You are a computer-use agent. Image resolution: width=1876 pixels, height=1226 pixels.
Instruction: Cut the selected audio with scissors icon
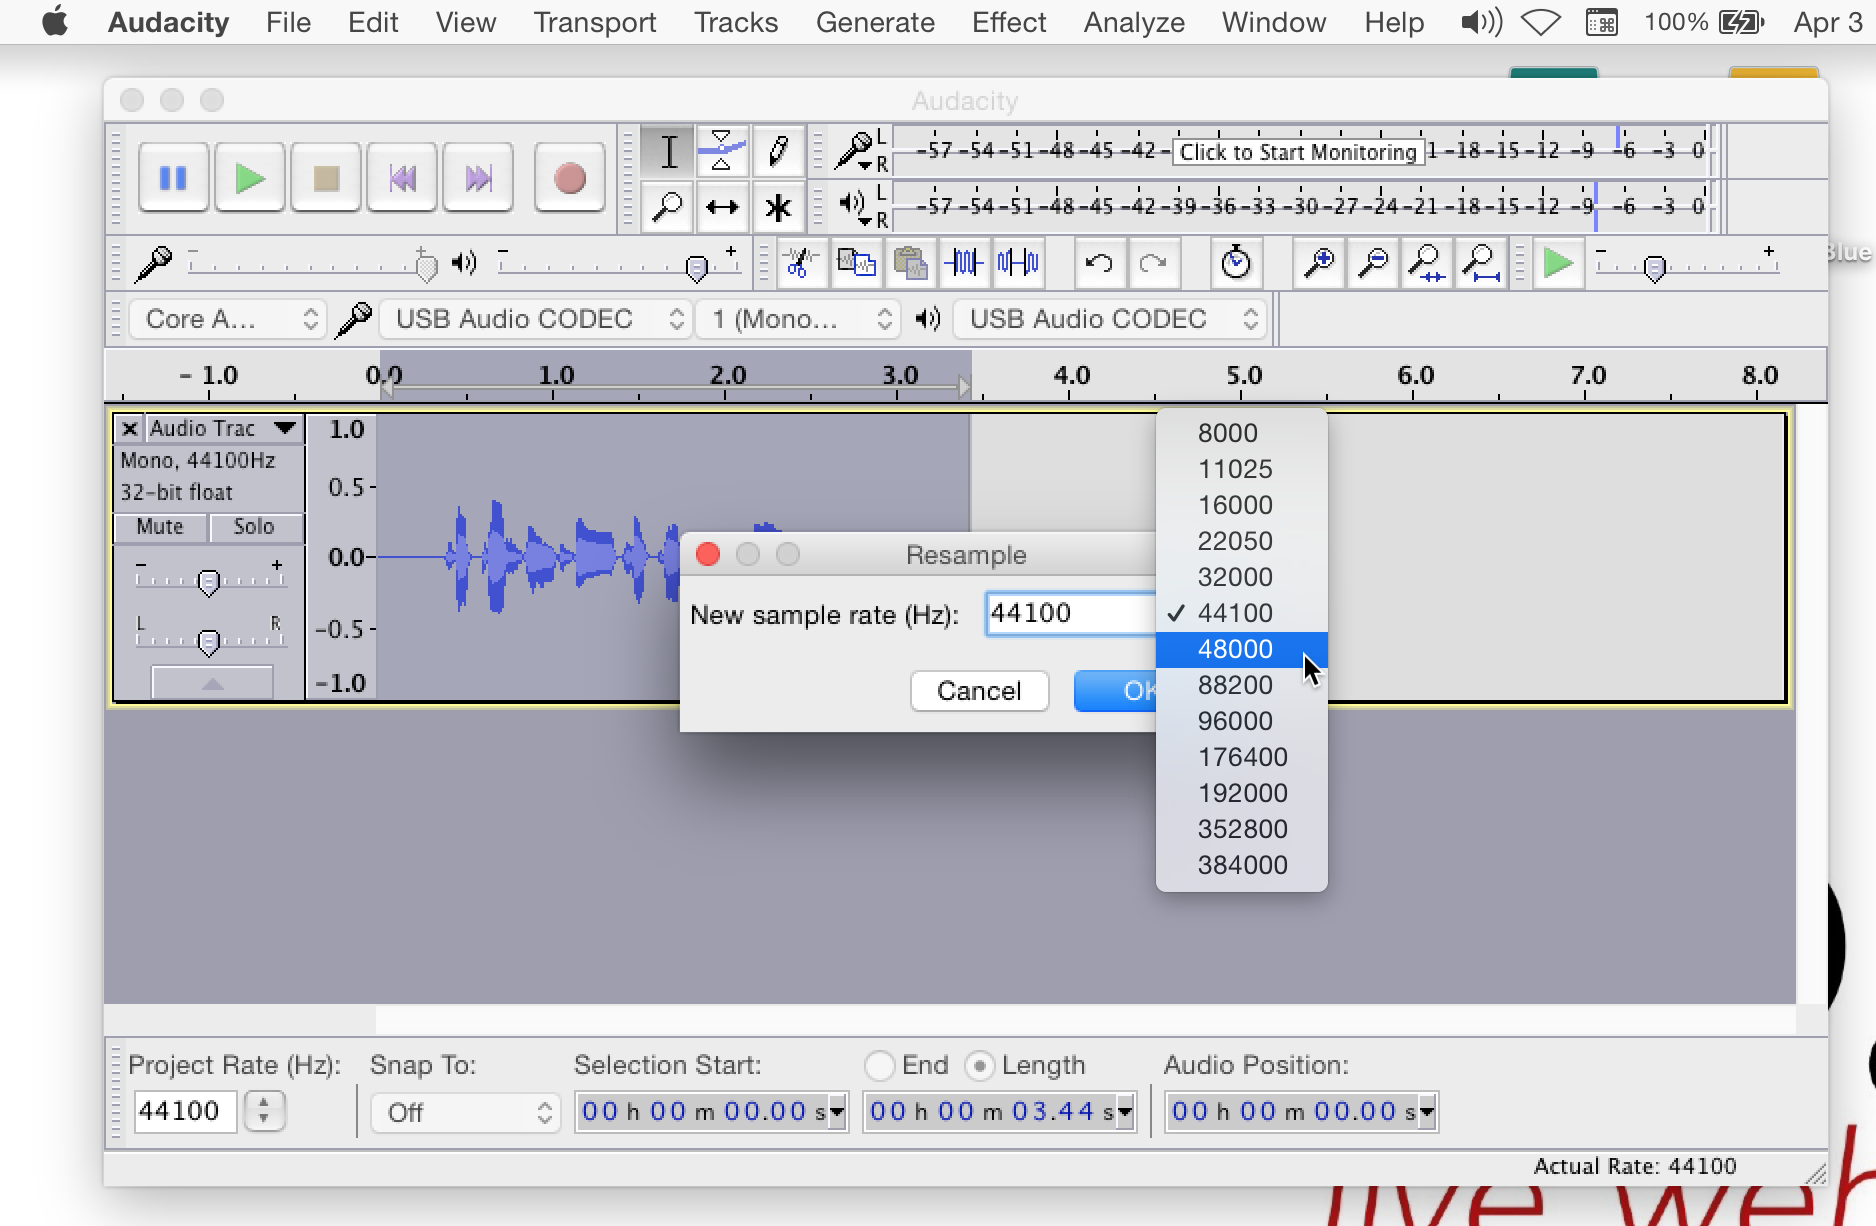[799, 263]
